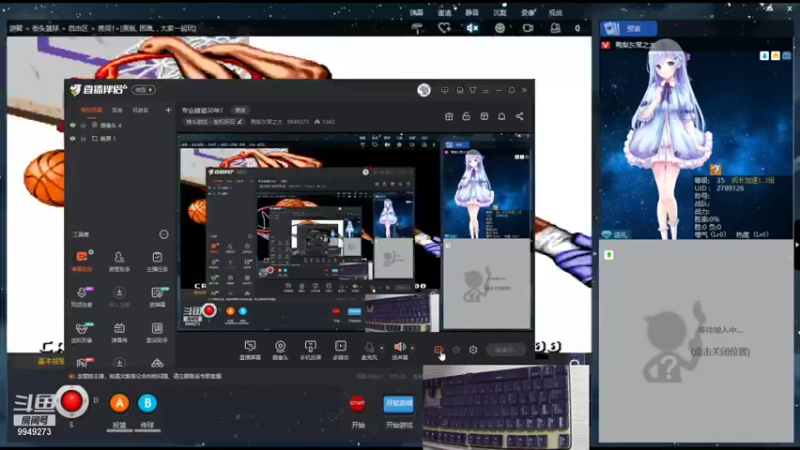
Task: Toggle the muted speaker icon in game window
Action: click(472, 29)
